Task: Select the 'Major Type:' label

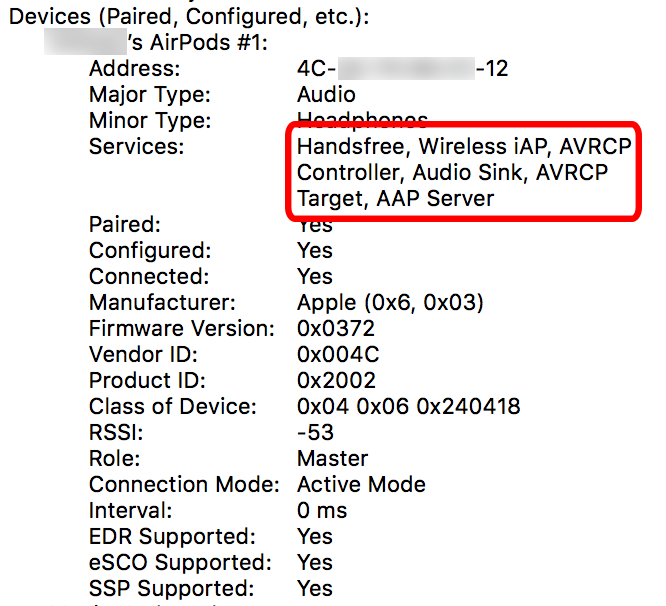Action: (x=150, y=95)
